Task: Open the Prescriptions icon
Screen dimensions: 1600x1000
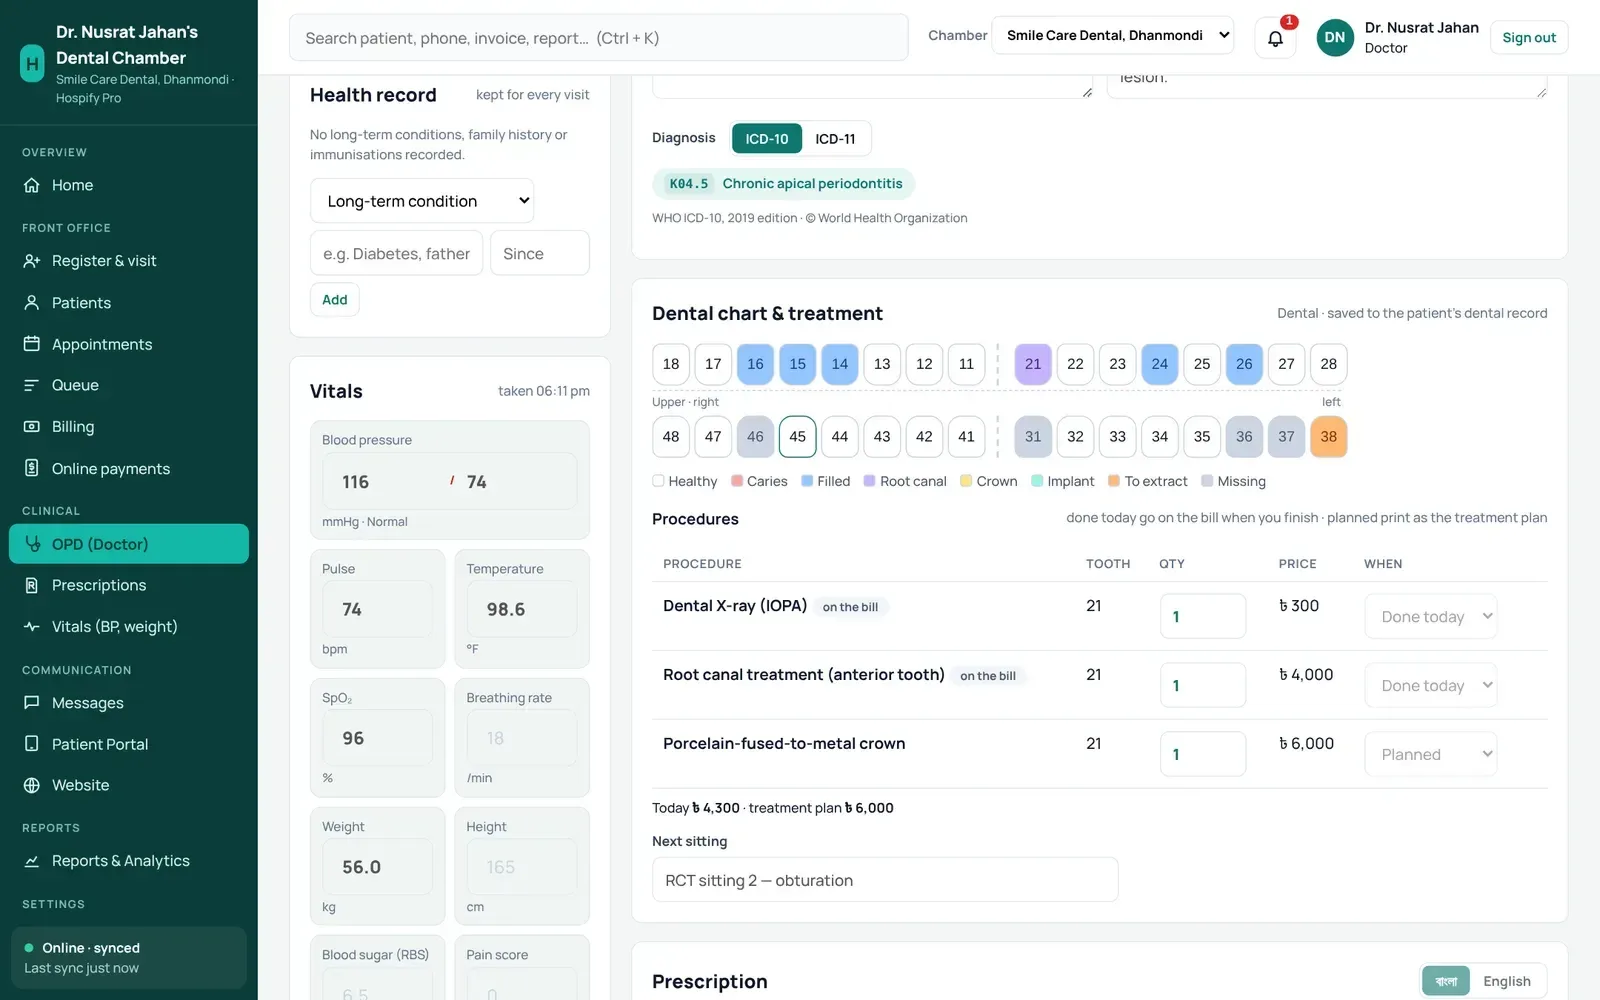Action: [32, 585]
